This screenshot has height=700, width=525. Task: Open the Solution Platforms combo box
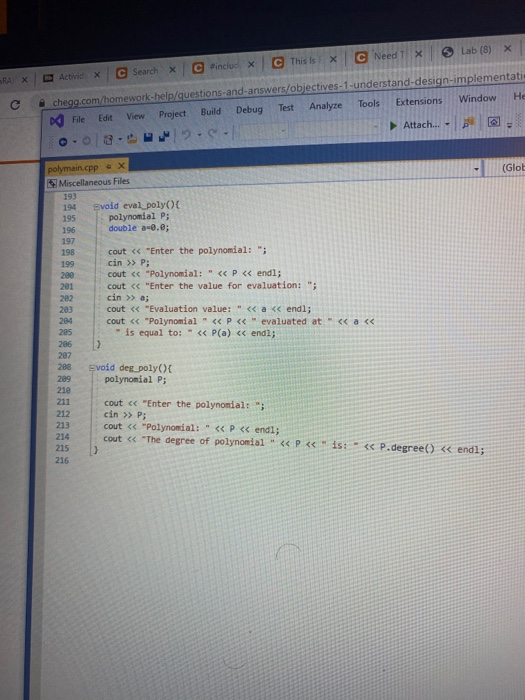click(x=337, y=128)
